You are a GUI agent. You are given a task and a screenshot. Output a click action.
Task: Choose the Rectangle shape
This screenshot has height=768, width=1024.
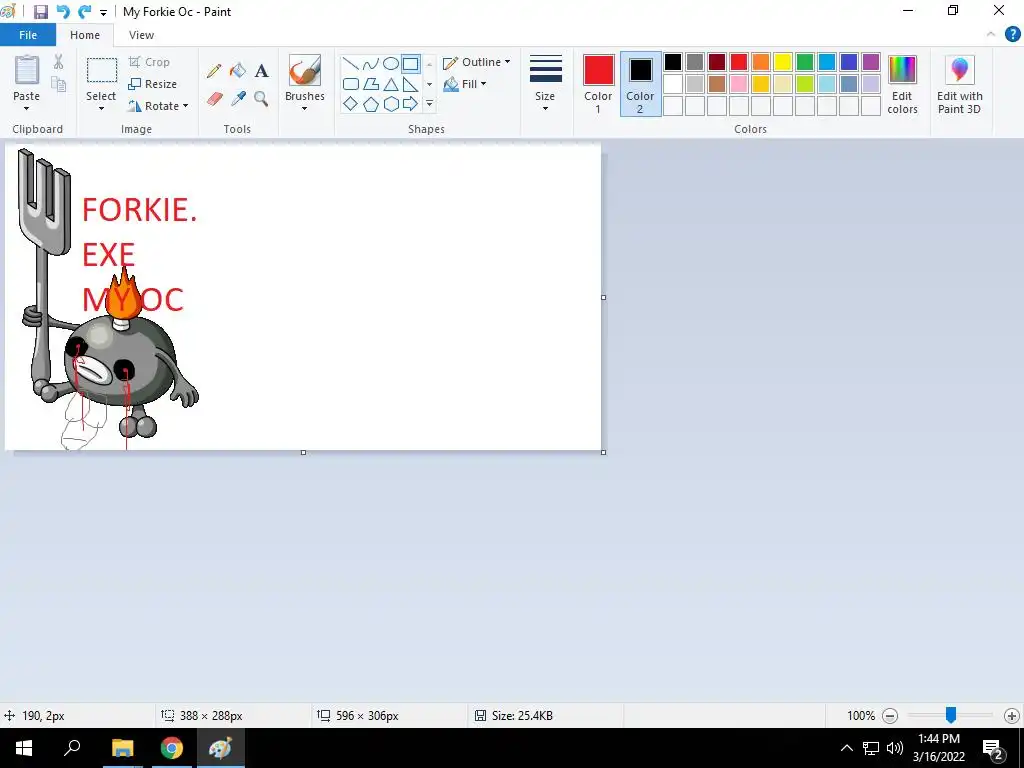(x=410, y=63)
